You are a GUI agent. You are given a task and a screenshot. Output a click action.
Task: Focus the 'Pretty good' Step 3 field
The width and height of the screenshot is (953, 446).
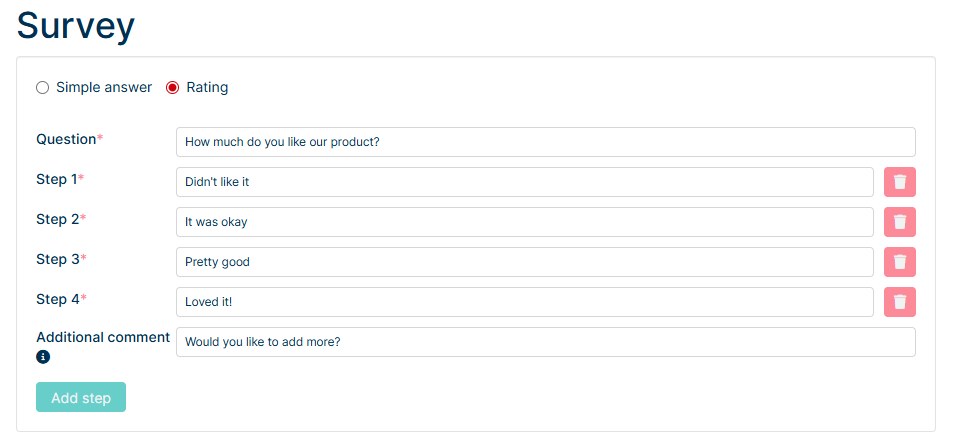coord(524,262)
